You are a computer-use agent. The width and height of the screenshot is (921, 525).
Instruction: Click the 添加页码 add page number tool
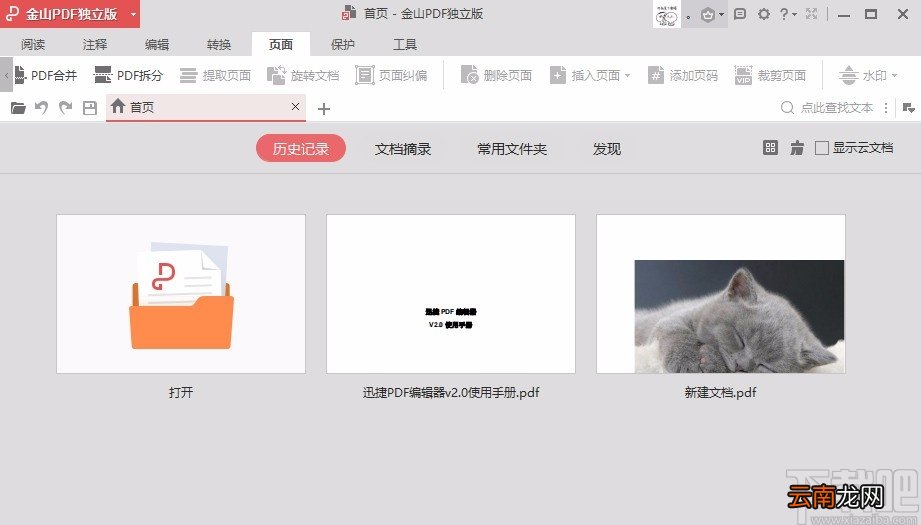pyautogui.click(x=683, y=75)
